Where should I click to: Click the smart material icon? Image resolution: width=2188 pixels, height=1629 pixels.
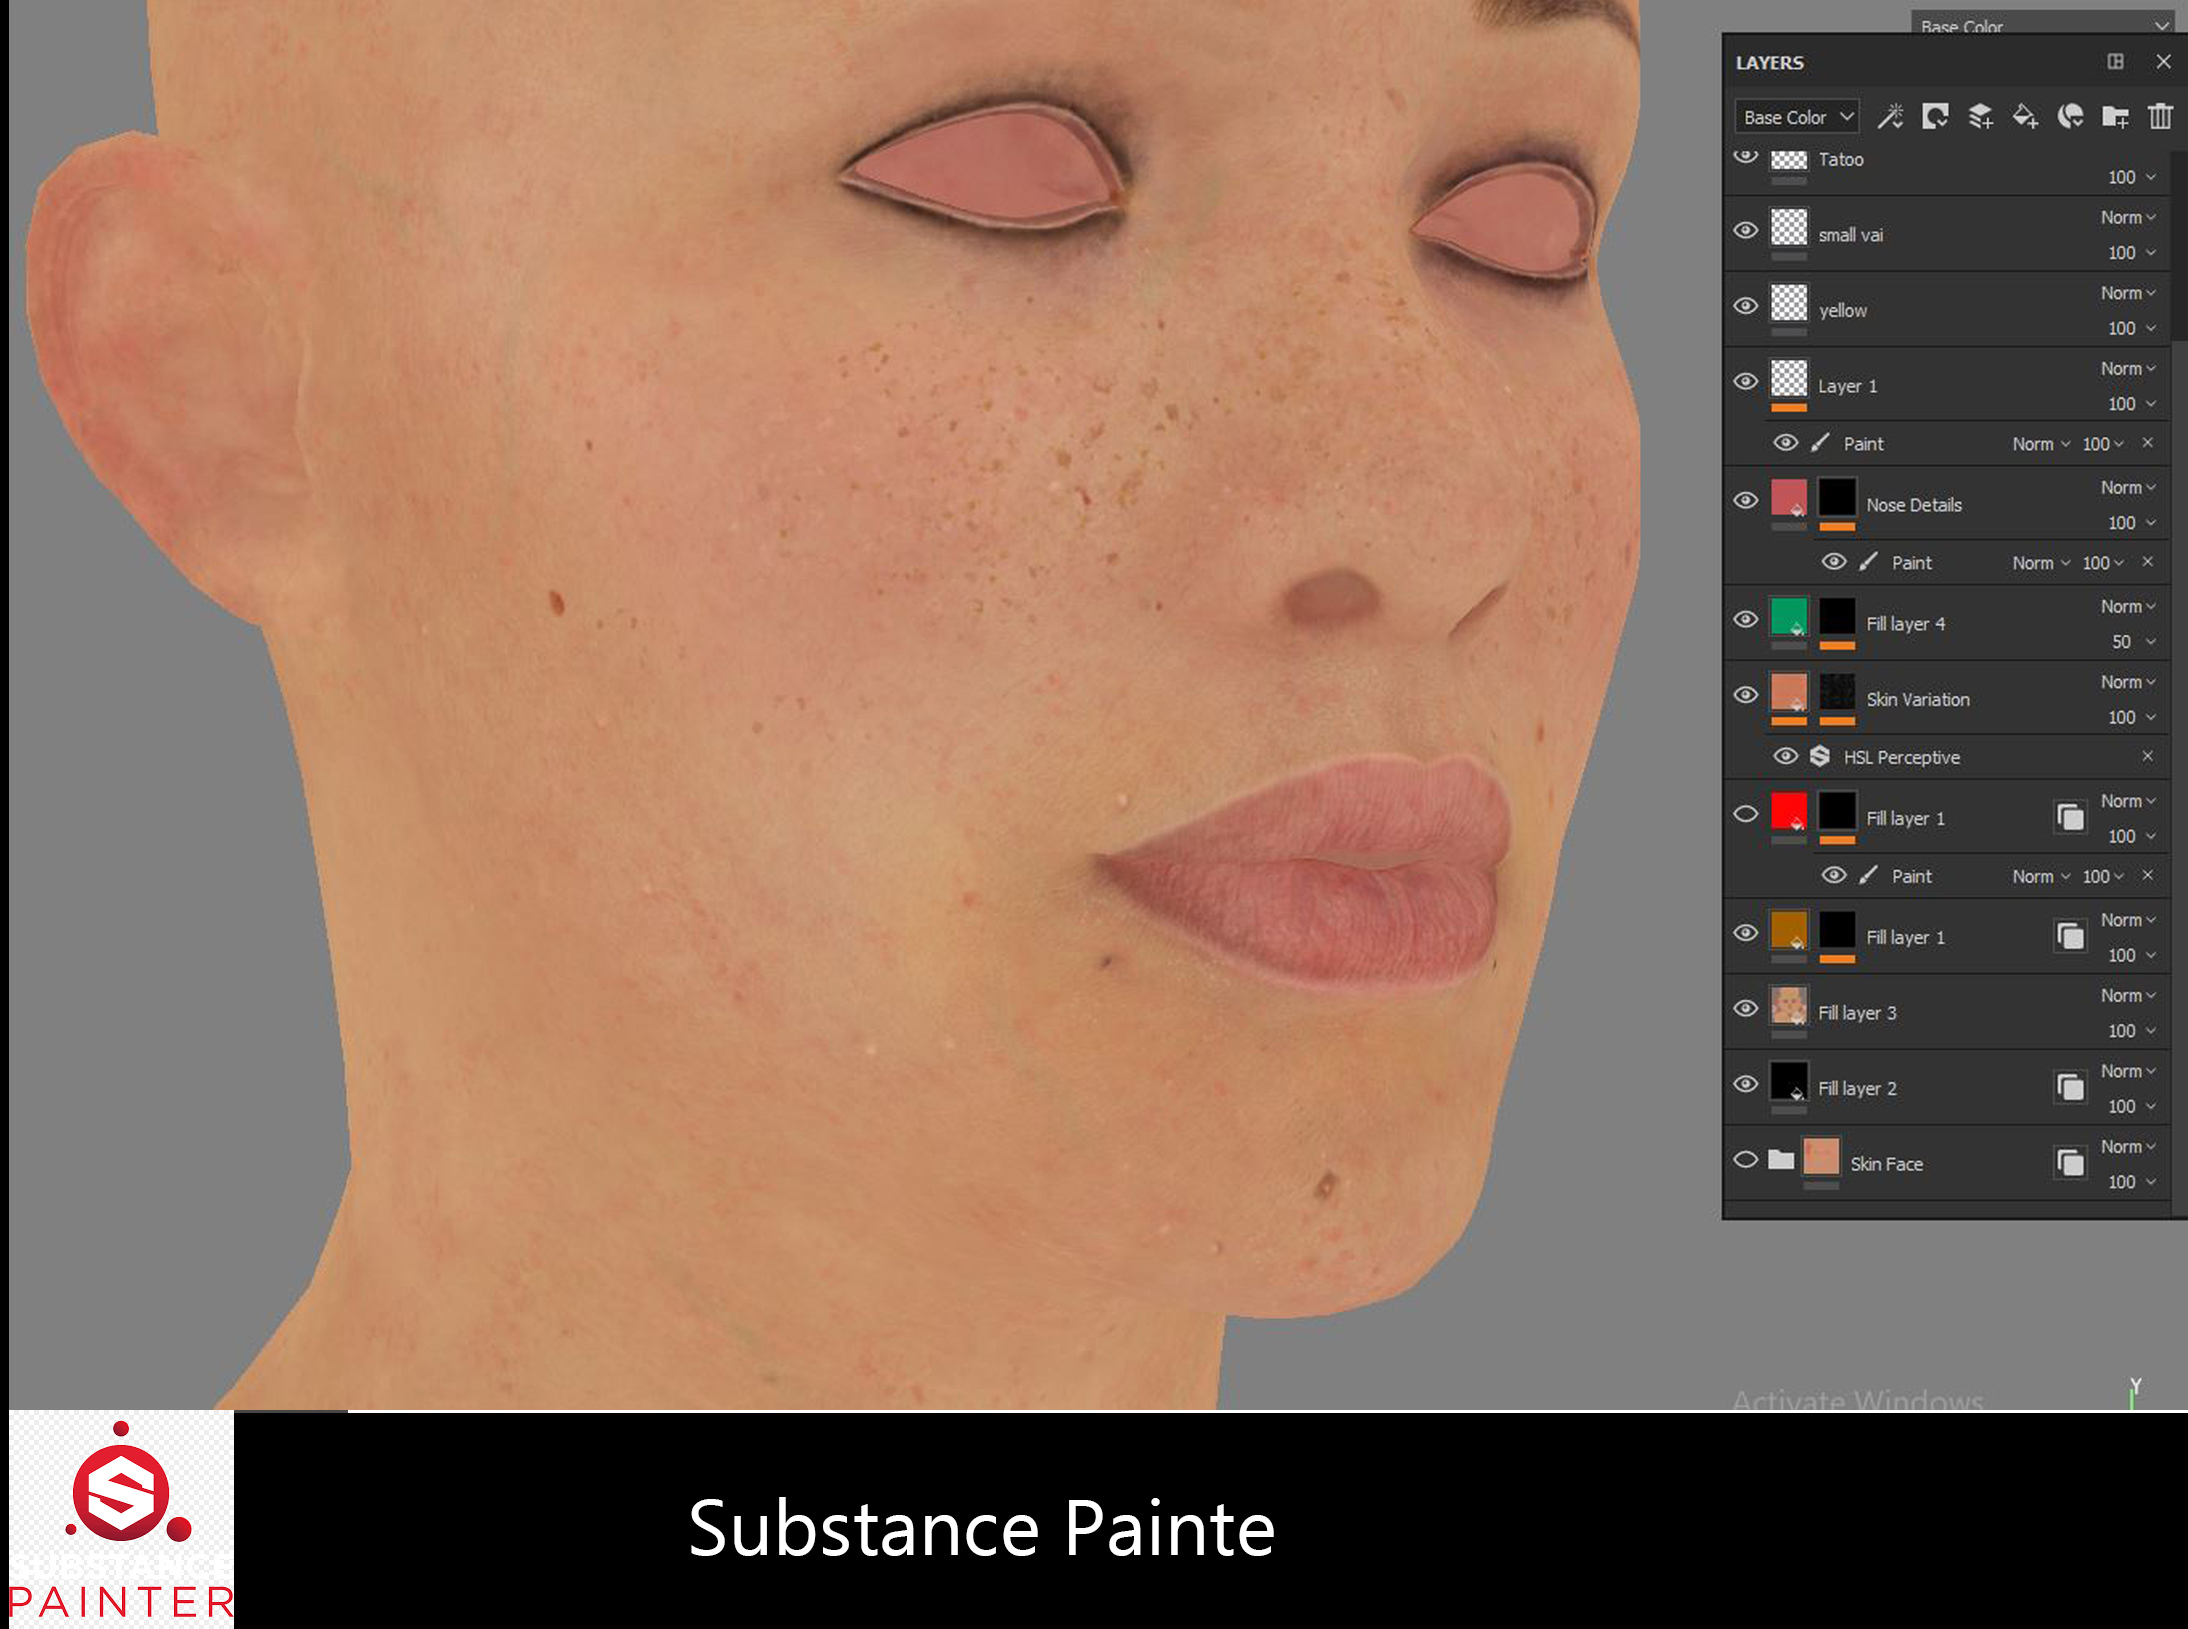click(2070, 117)
